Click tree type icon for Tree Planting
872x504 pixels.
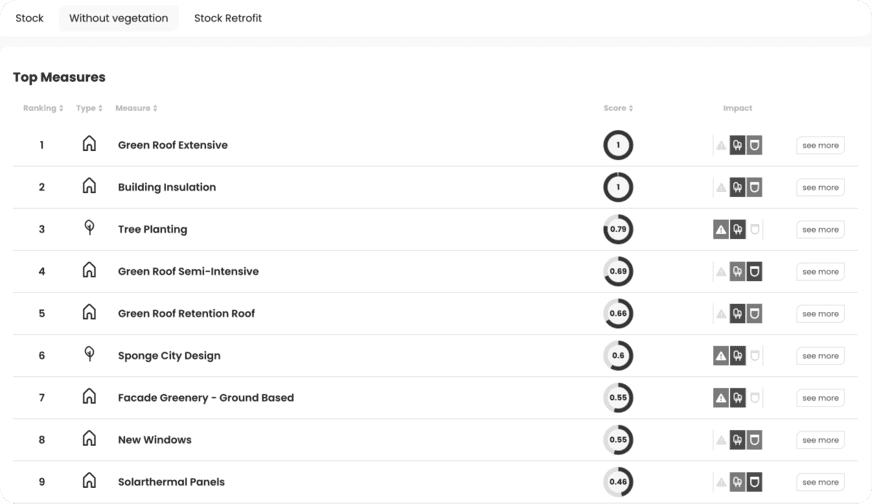89,228
